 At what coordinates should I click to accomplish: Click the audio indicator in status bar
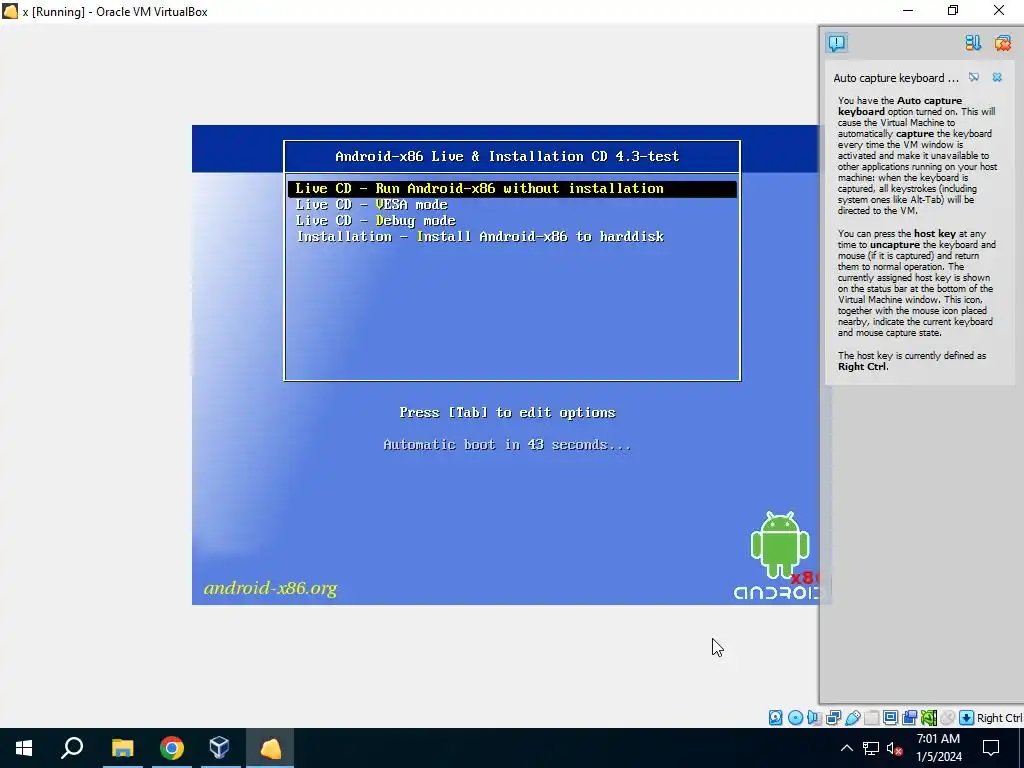click(814, 718)
